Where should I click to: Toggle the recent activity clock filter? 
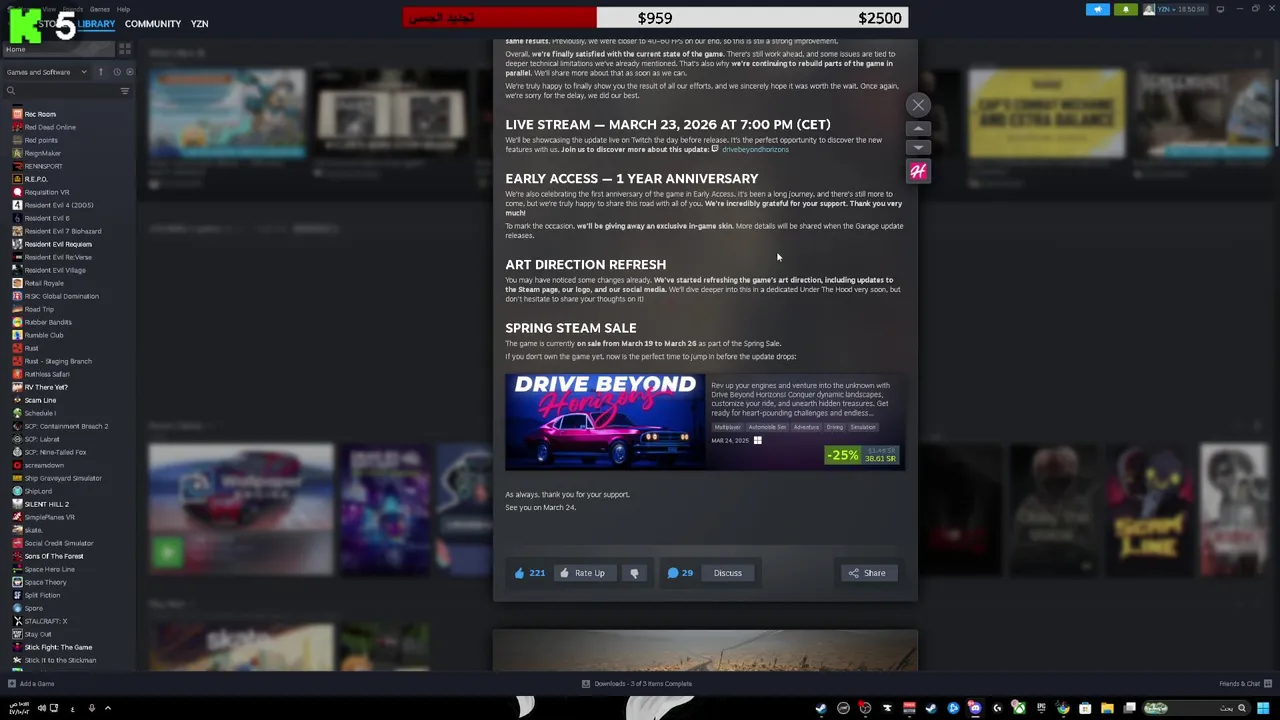[x=116, y=72]
